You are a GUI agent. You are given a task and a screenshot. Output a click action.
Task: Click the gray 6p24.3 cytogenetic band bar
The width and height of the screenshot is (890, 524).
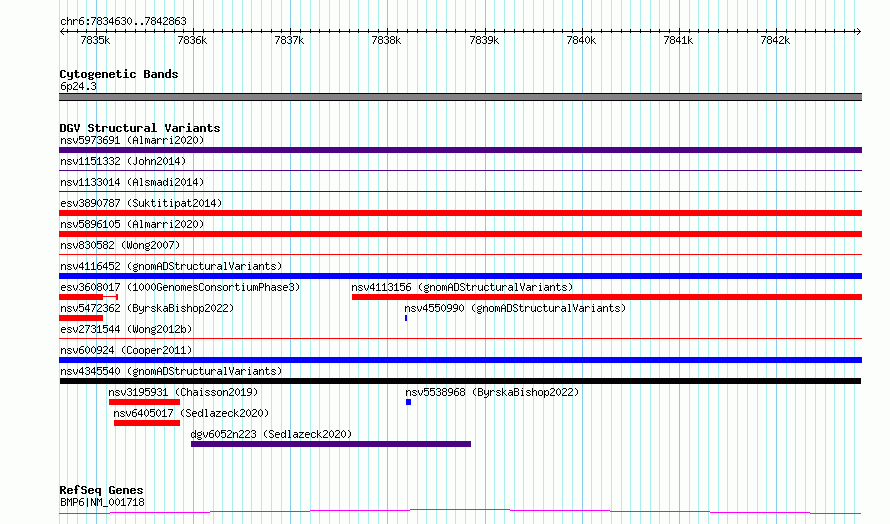click(x=460, y=97)
